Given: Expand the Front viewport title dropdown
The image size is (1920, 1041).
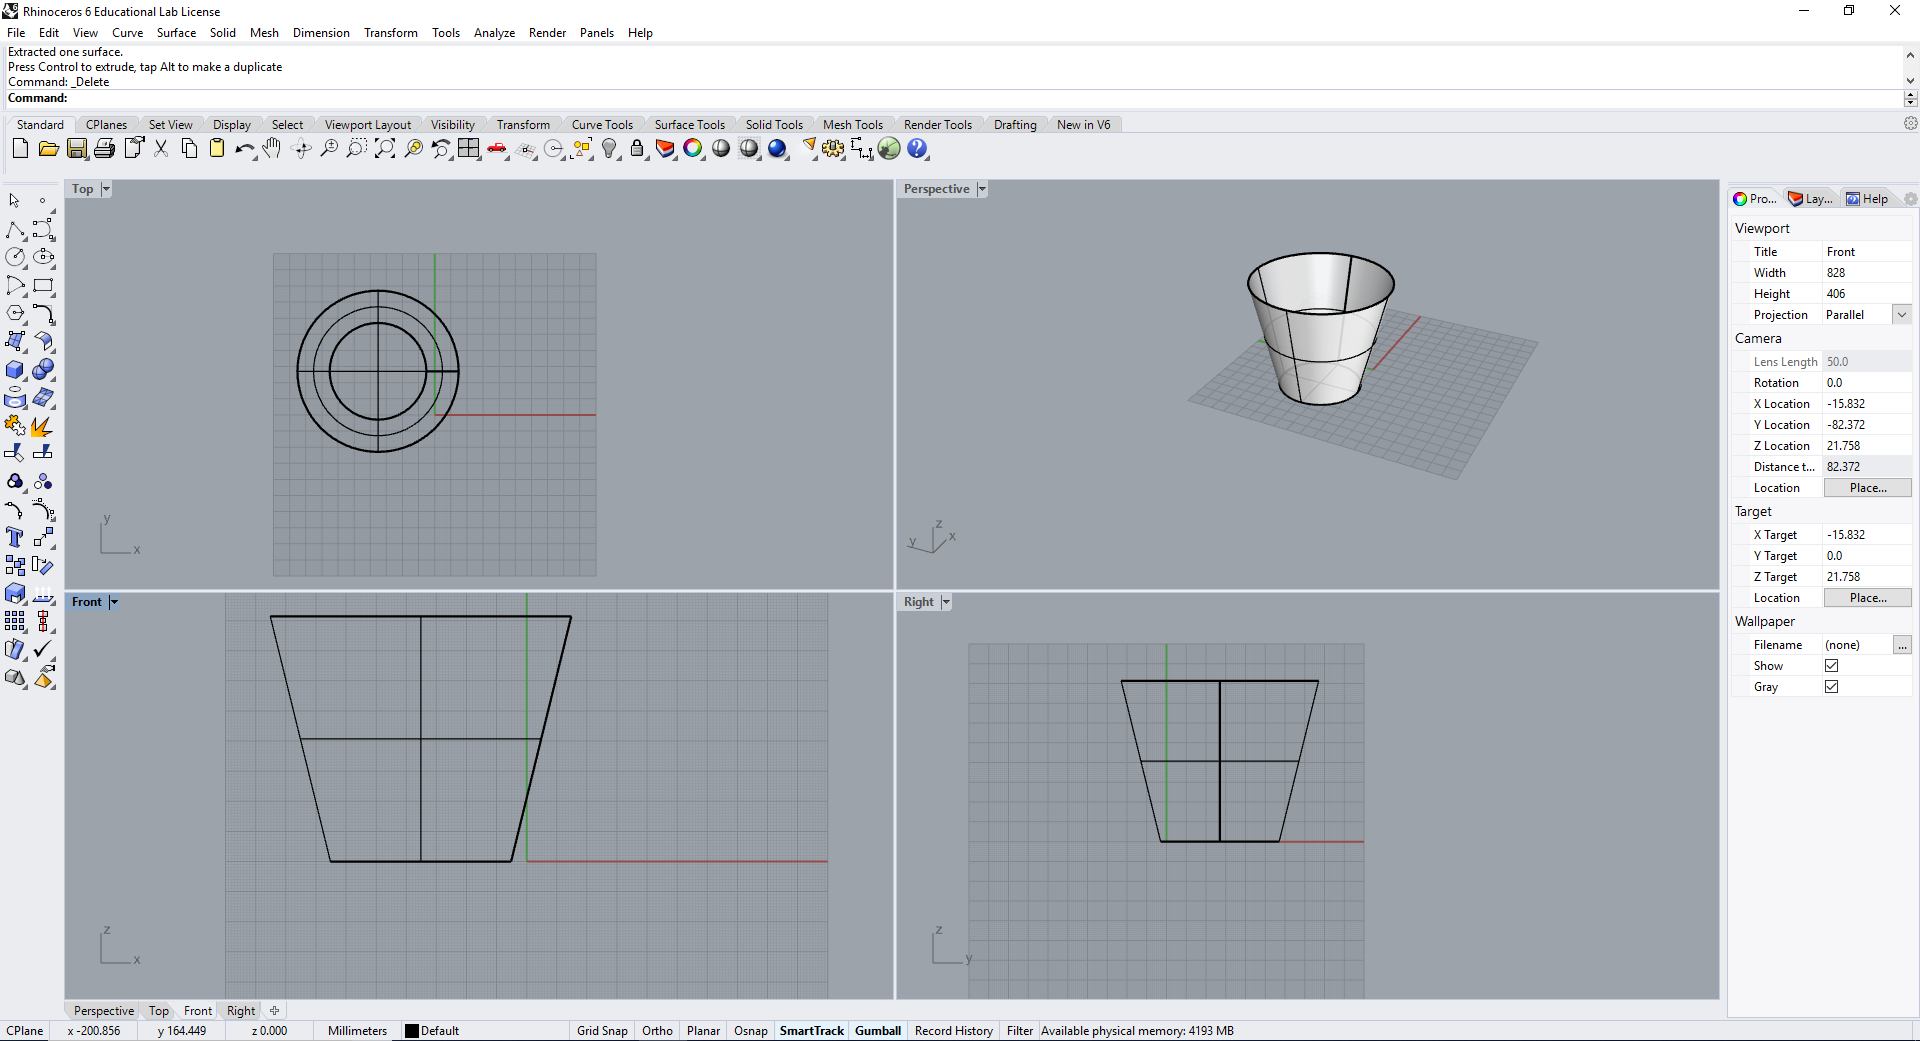Looking at the screenshot, I should 114,602.
